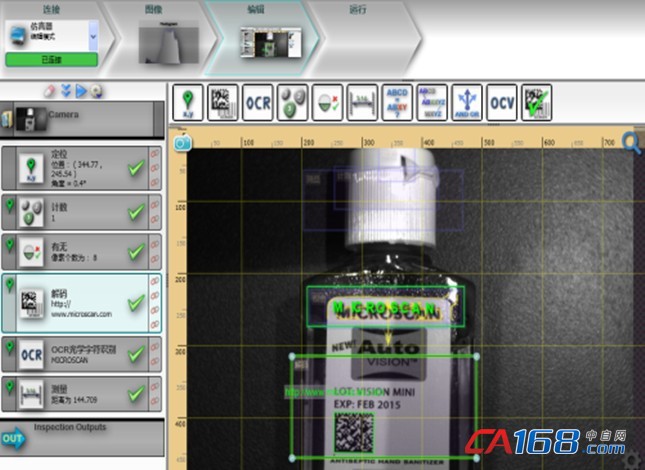Select the Camera step thumbnail
Viewport: 645px width, 470px height.
click(x=30, y=119)
